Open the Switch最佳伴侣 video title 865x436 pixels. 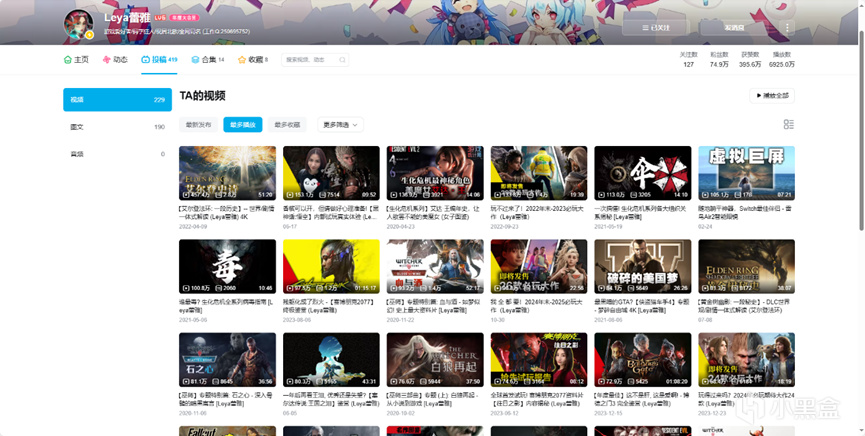[746, 213]
